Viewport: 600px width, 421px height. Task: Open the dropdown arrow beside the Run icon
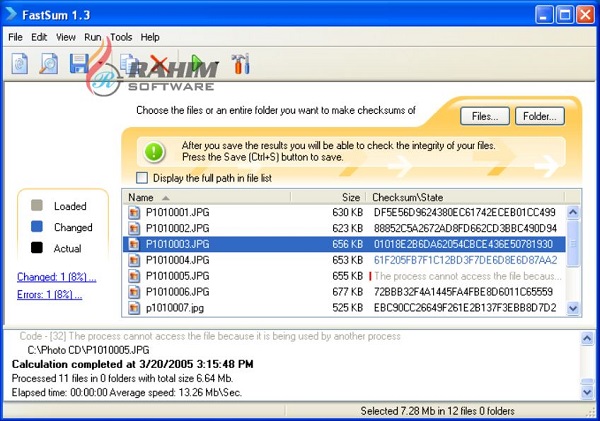coord(217,64)
